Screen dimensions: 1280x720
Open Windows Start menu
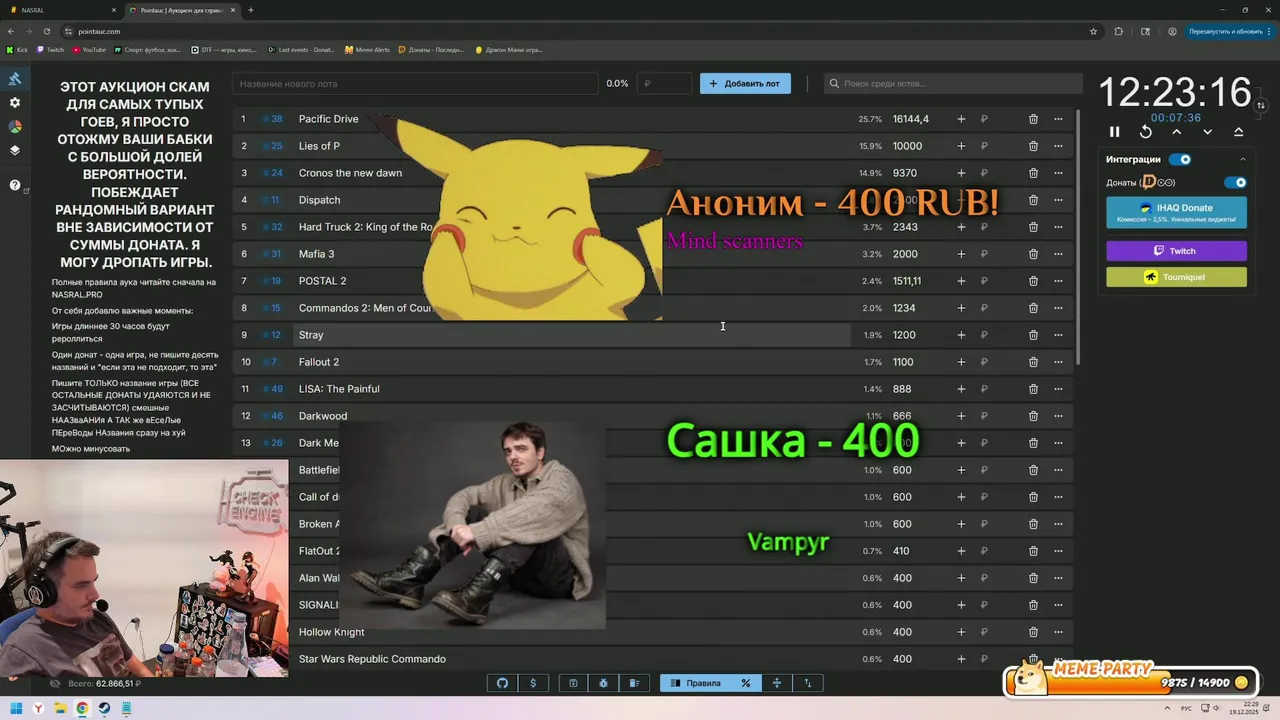[x=16, y=708]
